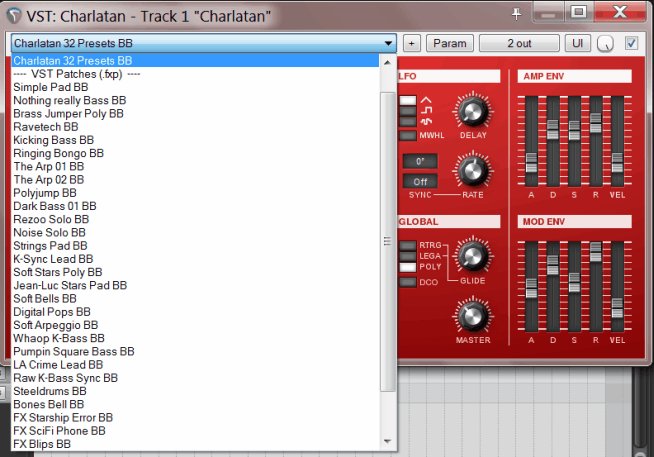This screenshot has width=654, height=457.
Task: Toggle the MWHL switch in LFO
Action: pos(407,136)
